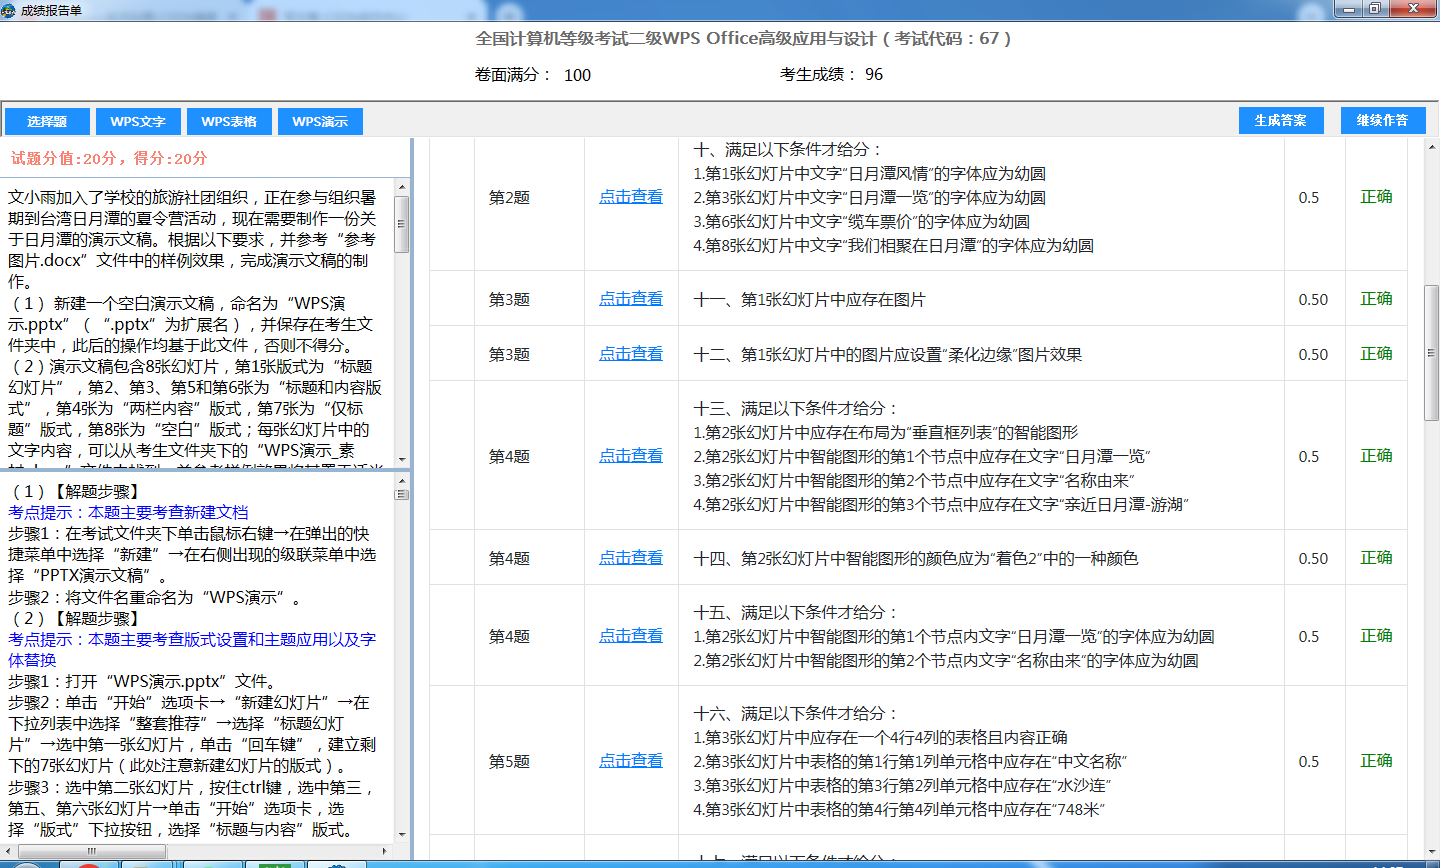Click the results table vertical scrollbar thumb
Image resolution: width=1440 pixels, height=868 pixels.
1431,352
